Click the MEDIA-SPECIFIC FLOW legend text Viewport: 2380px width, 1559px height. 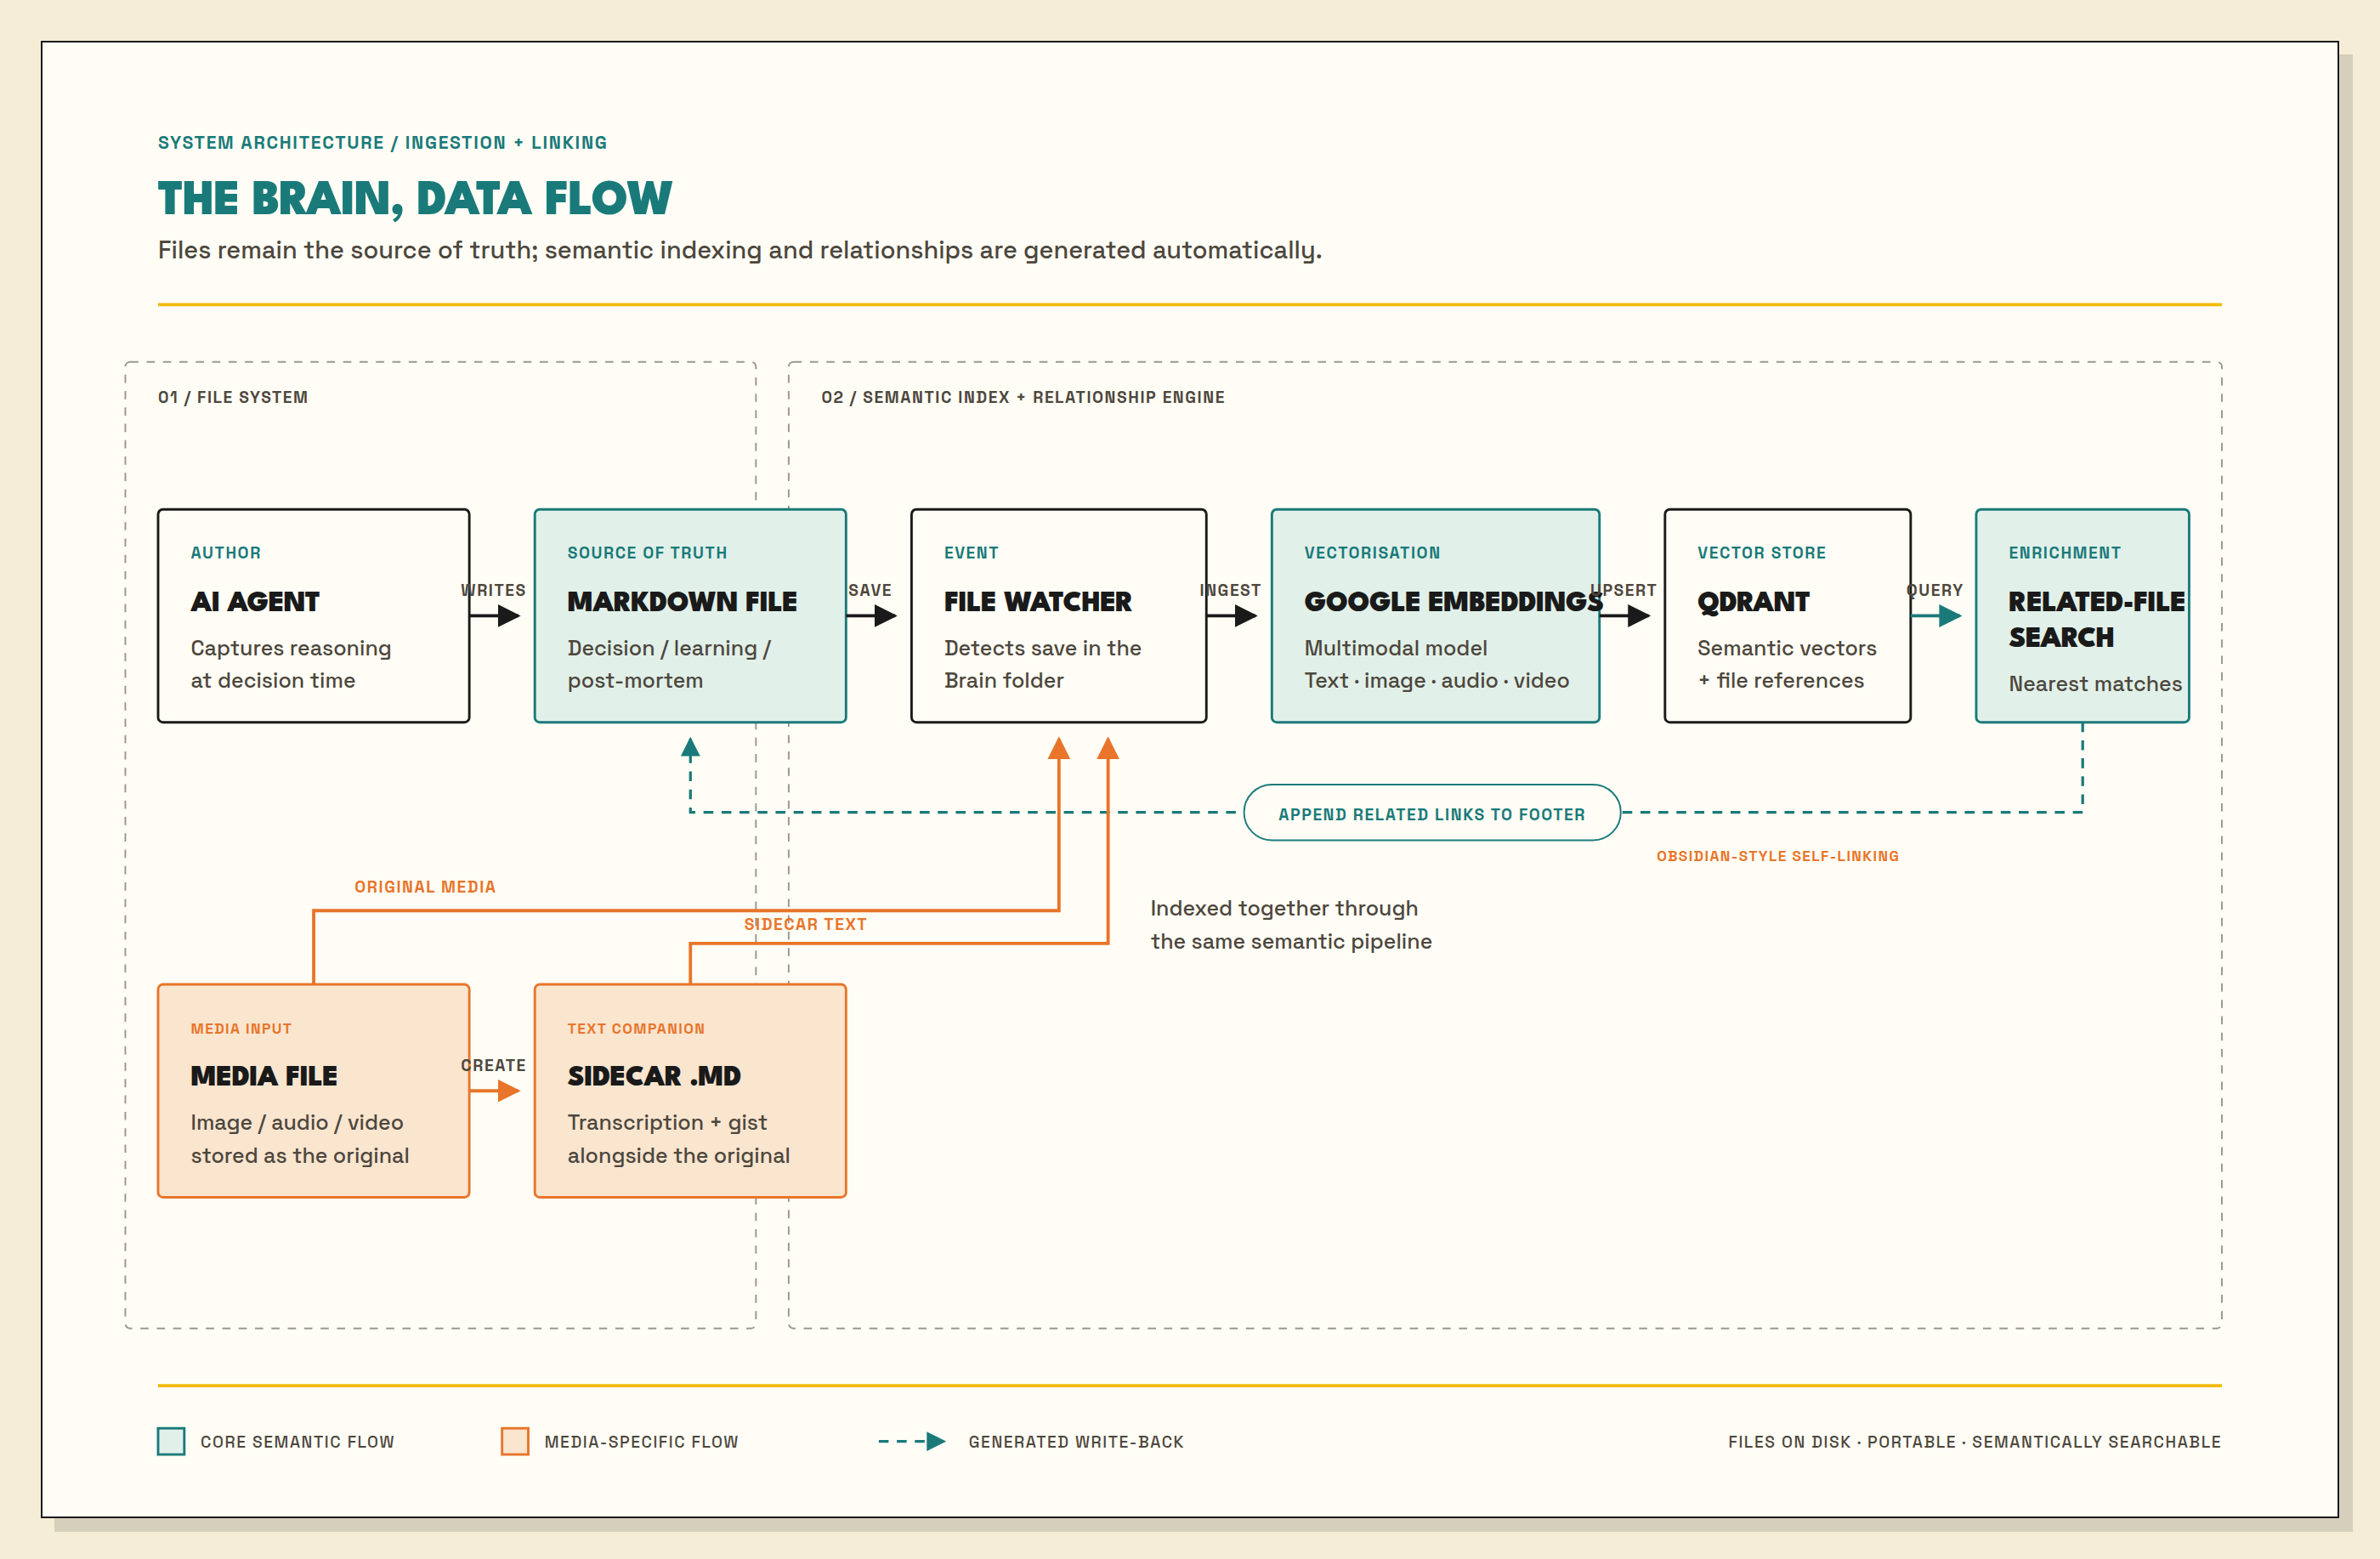coord(641,1441)
